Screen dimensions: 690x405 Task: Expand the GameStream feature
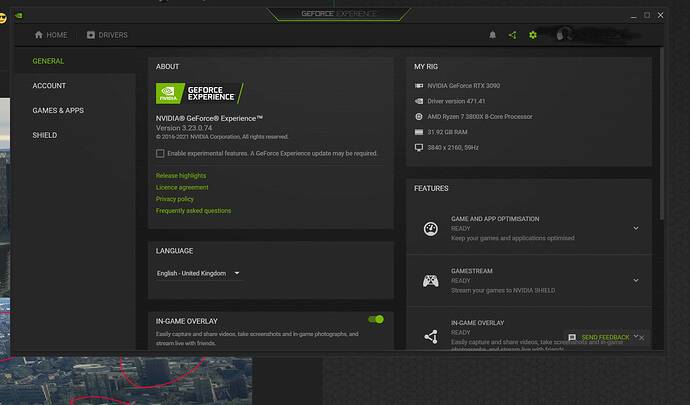(x=636, y=280)
